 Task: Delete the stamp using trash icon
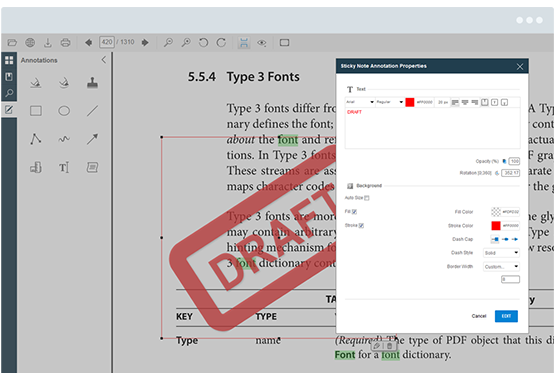[x=390, y=346]
